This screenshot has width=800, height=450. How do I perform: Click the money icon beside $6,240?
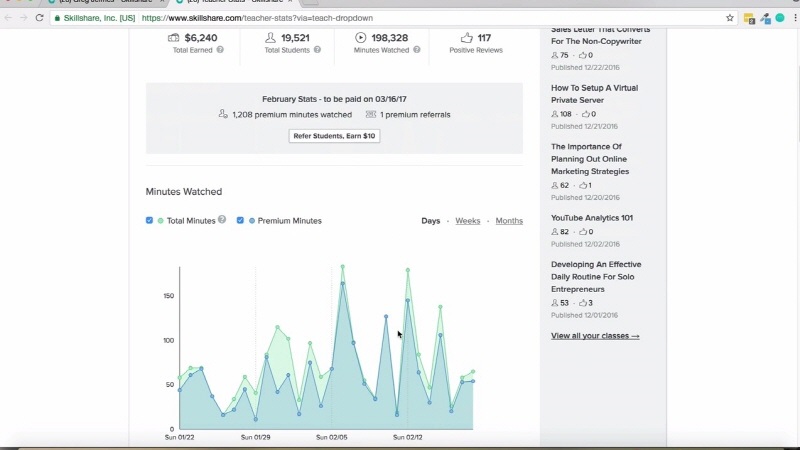(173, 38)
